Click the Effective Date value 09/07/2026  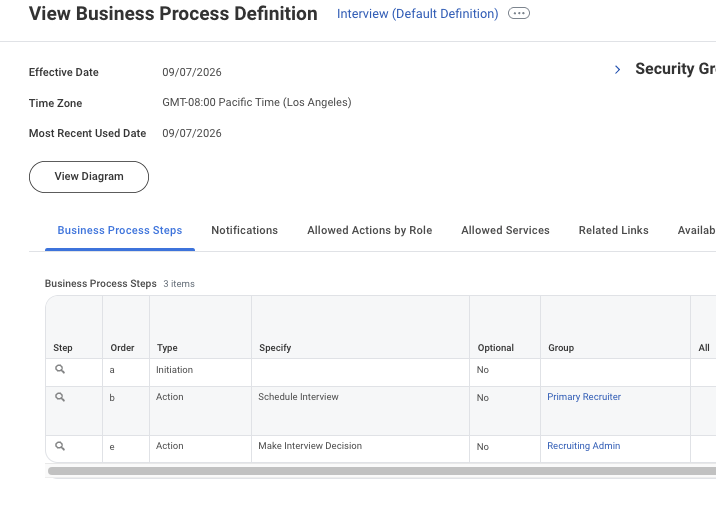pos(192,72)
